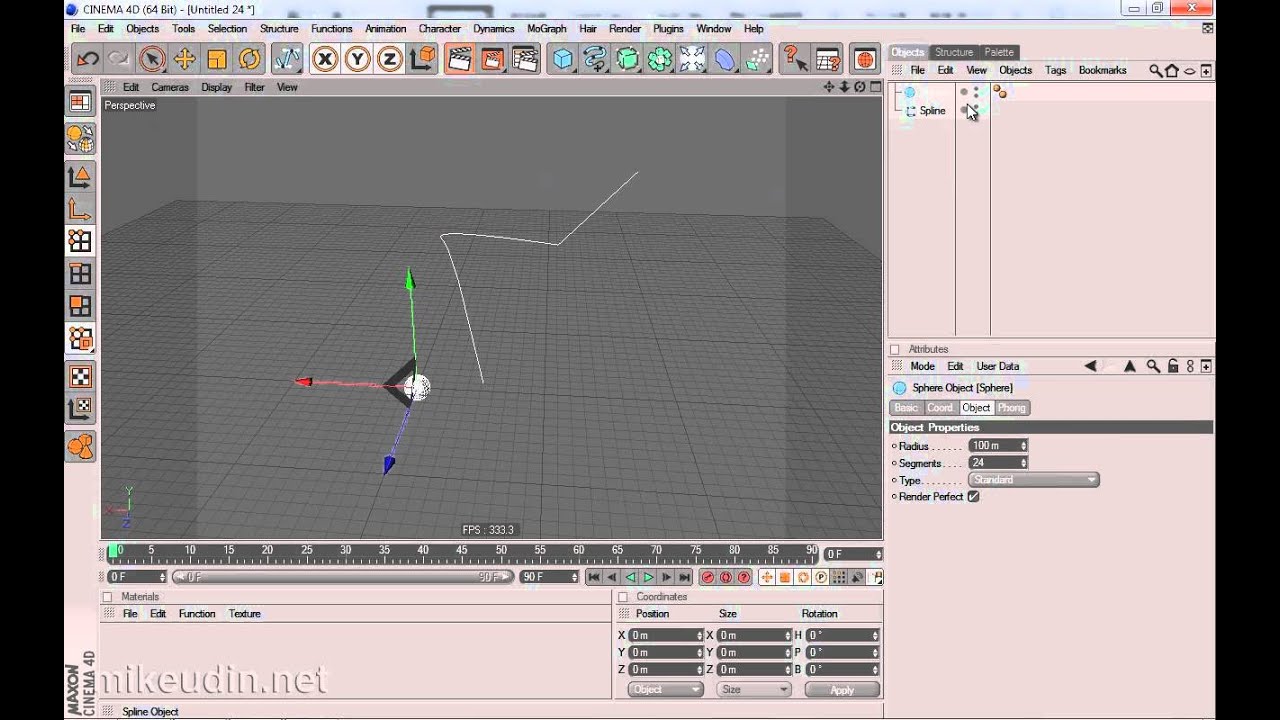Select the Move tool

tap(184, 59)
